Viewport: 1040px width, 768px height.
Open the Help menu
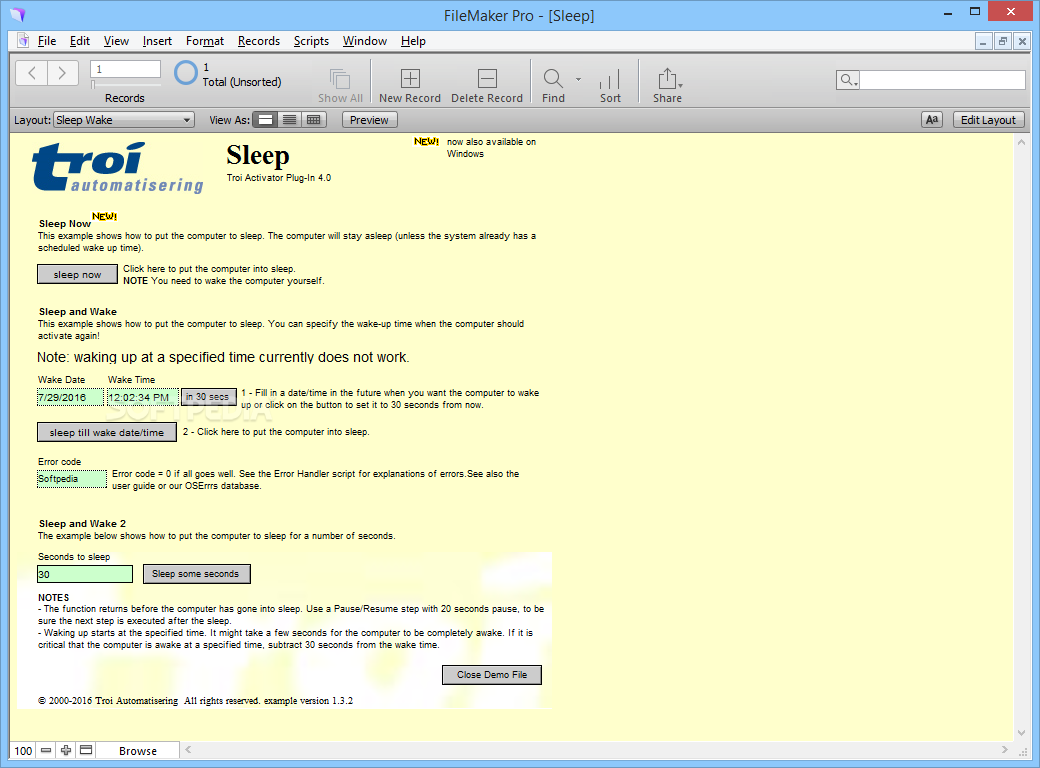pyautogui.click(x=413, y=41)
